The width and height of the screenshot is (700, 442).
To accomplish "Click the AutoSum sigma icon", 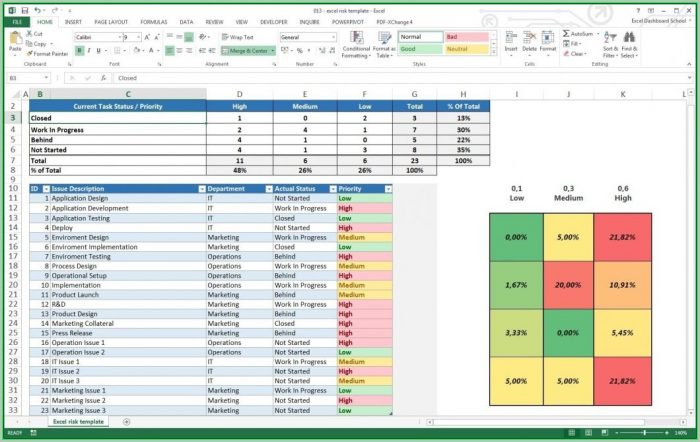I will (x=566, y=33).
